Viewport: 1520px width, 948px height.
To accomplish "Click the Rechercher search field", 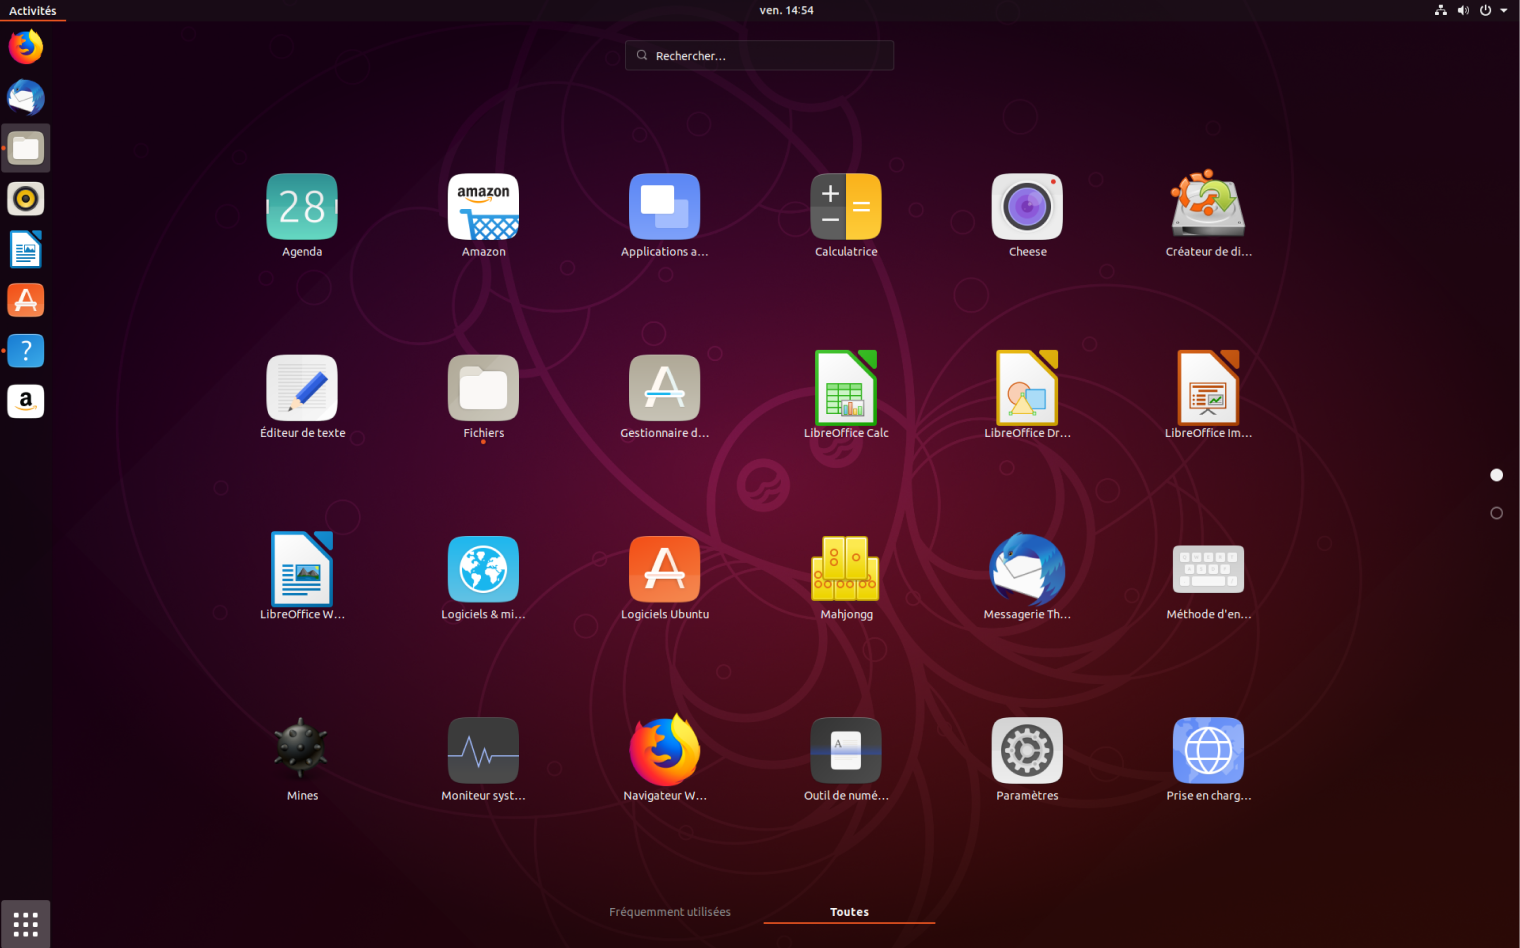I will [x=759, y=55].
